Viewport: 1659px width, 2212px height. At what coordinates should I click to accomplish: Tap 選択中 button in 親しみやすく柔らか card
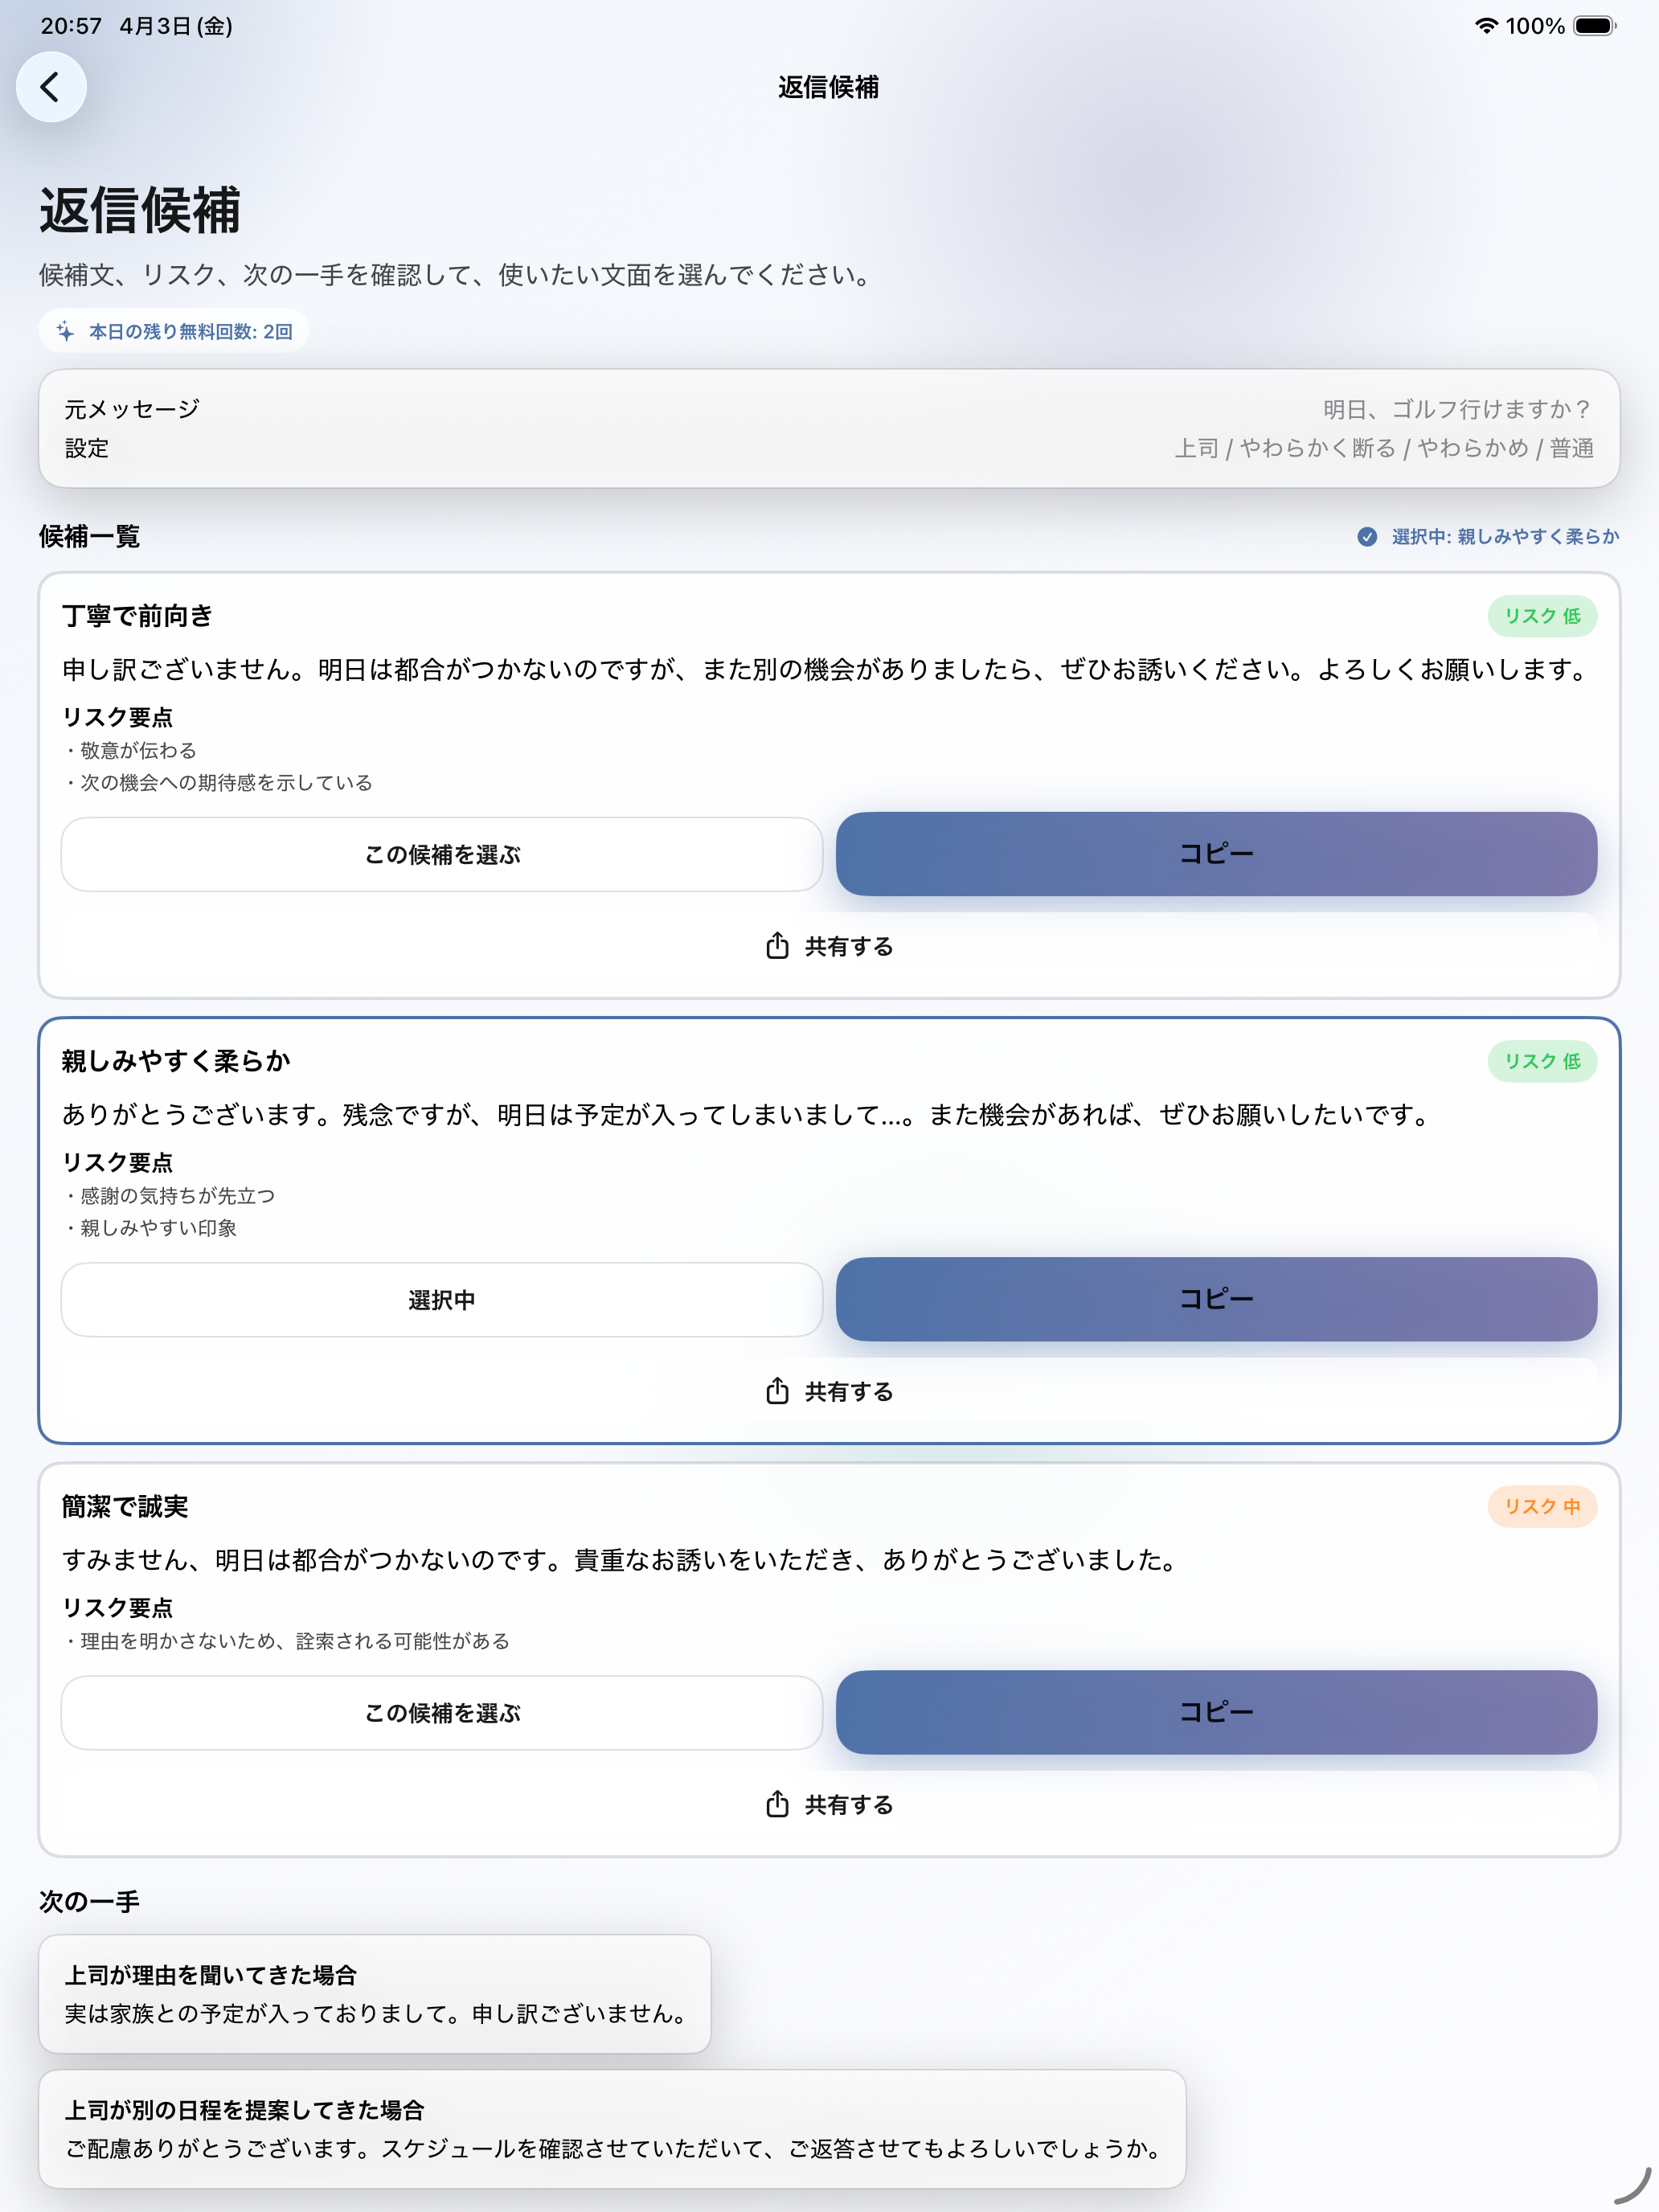pyautogui.click(x=442, y=1299)
